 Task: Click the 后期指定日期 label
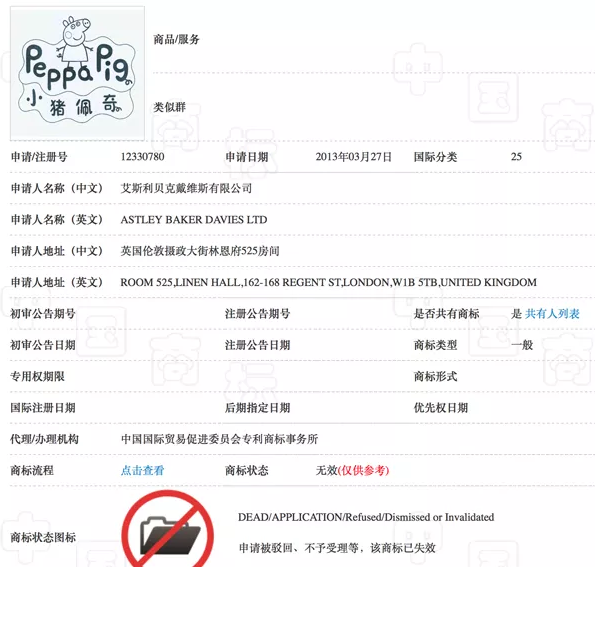pyautogui.click(x=258, y=408)
